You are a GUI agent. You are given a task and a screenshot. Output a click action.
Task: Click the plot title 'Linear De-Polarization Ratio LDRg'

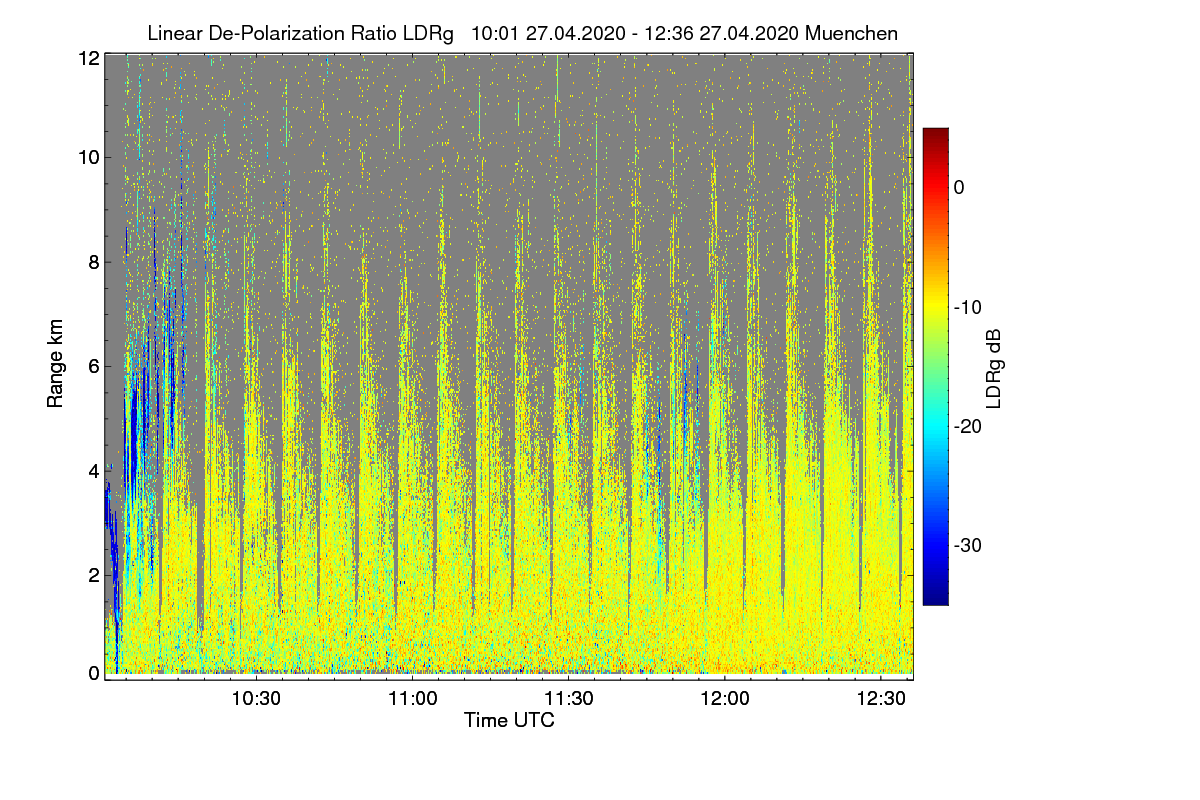[300, 33]
